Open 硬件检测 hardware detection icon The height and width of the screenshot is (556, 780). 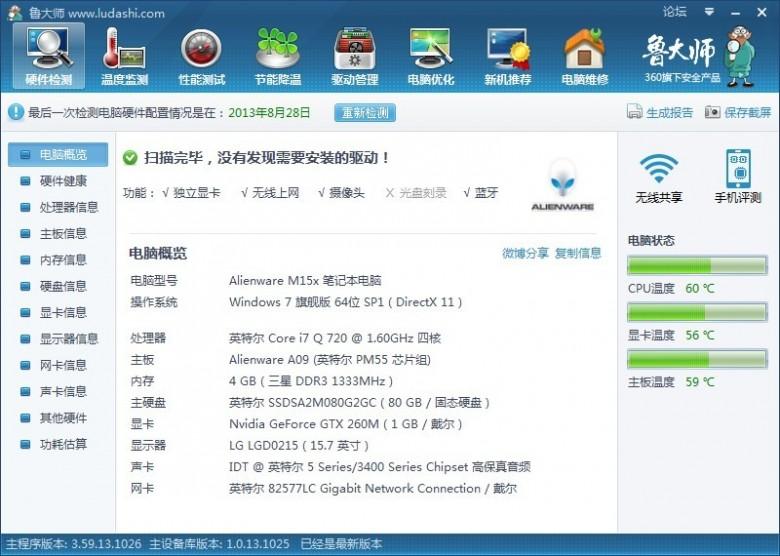click(48, 56)
